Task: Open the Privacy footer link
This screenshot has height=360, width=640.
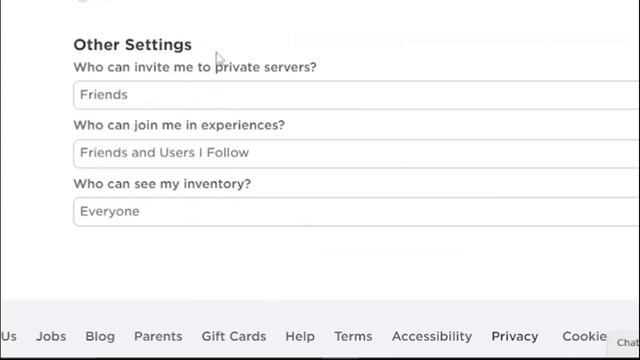Action: click(x=515, y=336)
